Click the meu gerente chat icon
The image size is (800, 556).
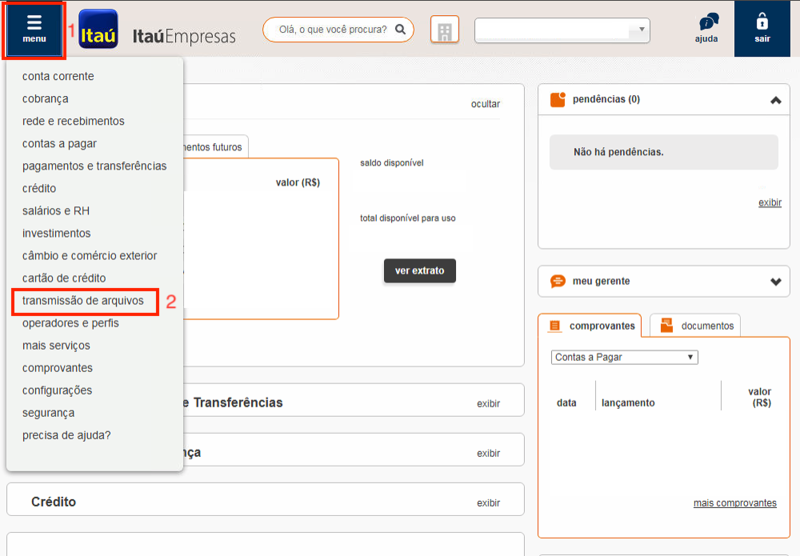pos(558,281)
